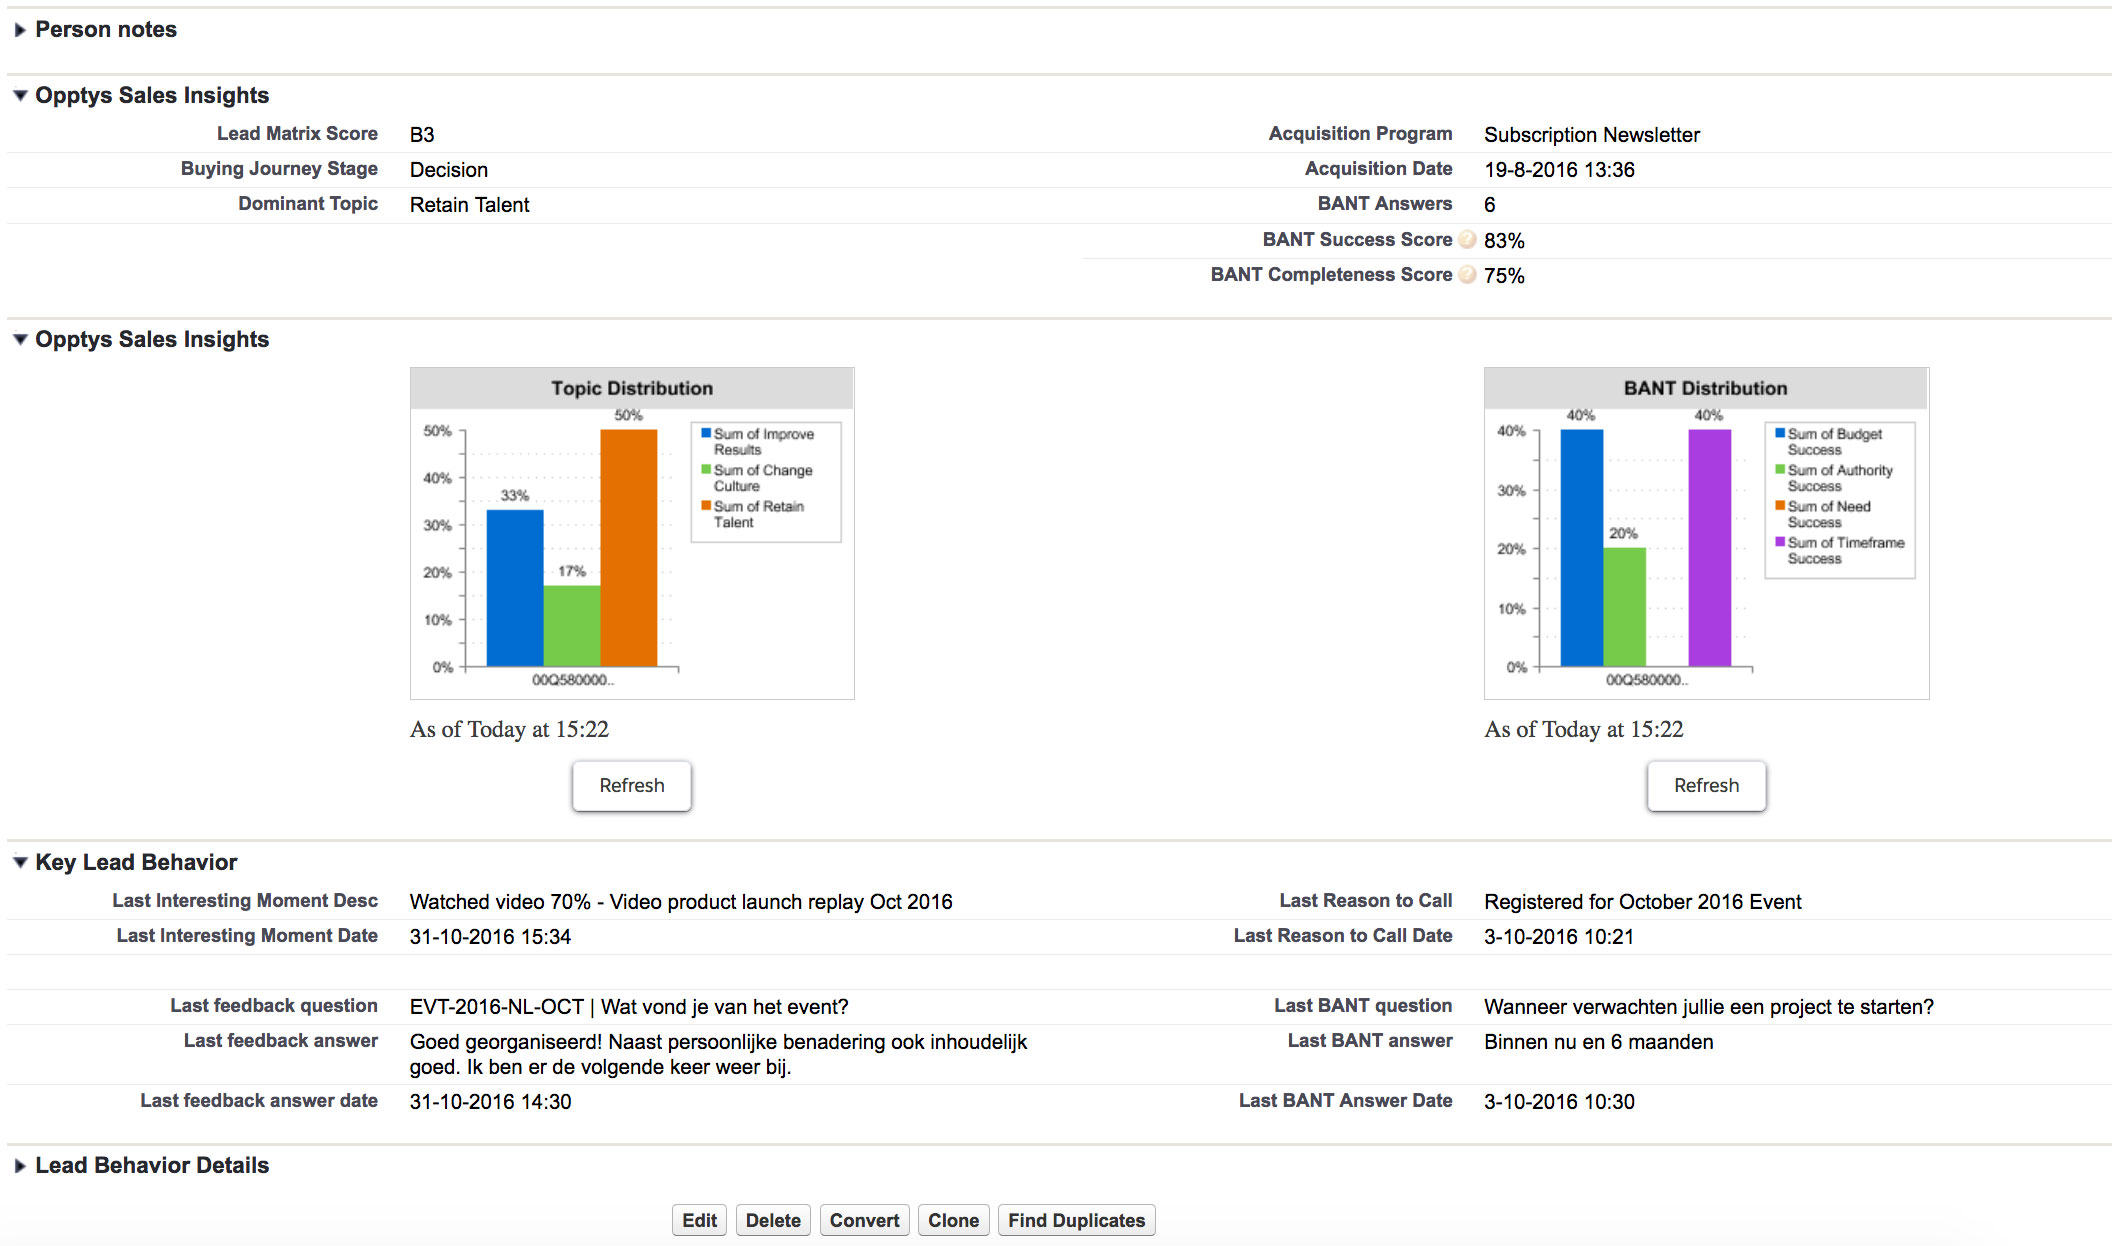This screenshot has height=1246, width=2112.
Task: Click orange Retain Talent bar in chart
Action: pos(628,548)
